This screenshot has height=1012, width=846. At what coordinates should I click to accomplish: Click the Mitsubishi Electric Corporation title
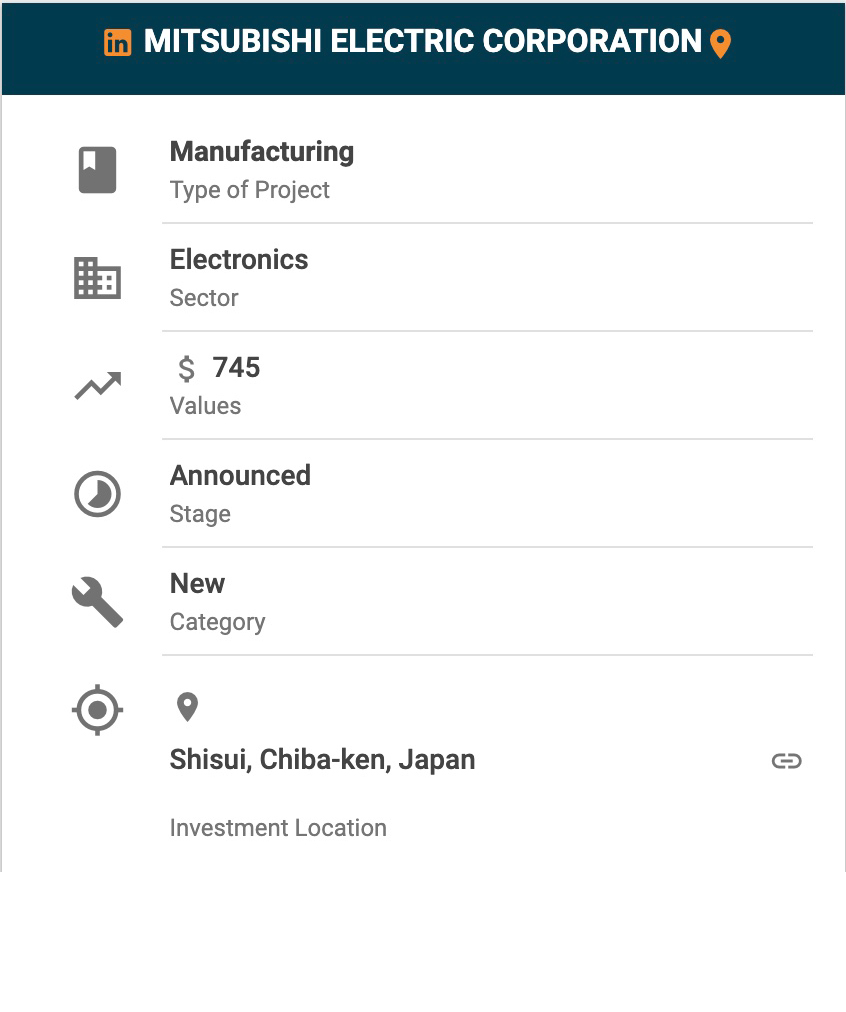(422, 42)
